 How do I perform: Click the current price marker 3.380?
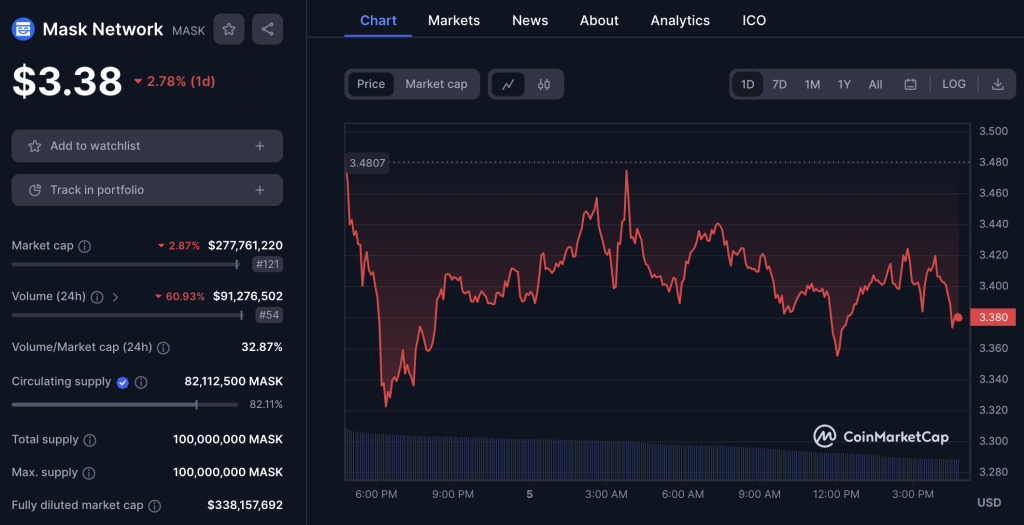coord(993,317)
